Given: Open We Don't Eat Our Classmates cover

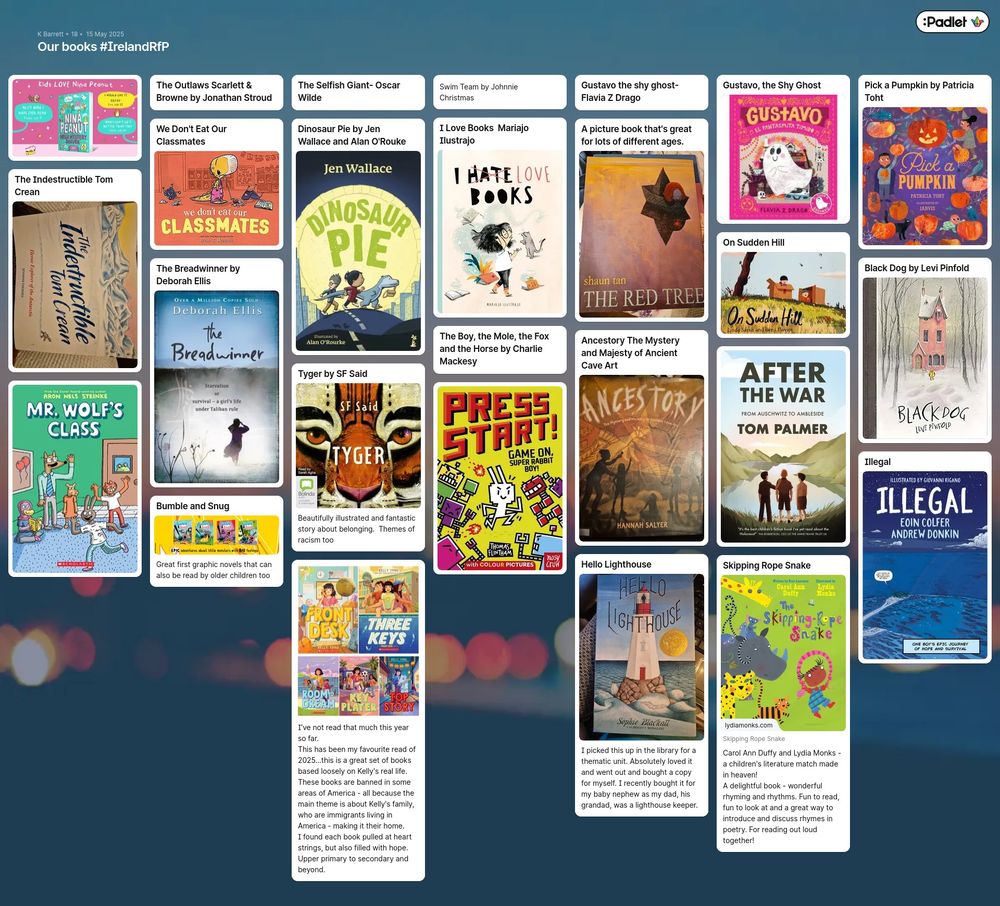Looking at the screenshot, I should (216, 198).
